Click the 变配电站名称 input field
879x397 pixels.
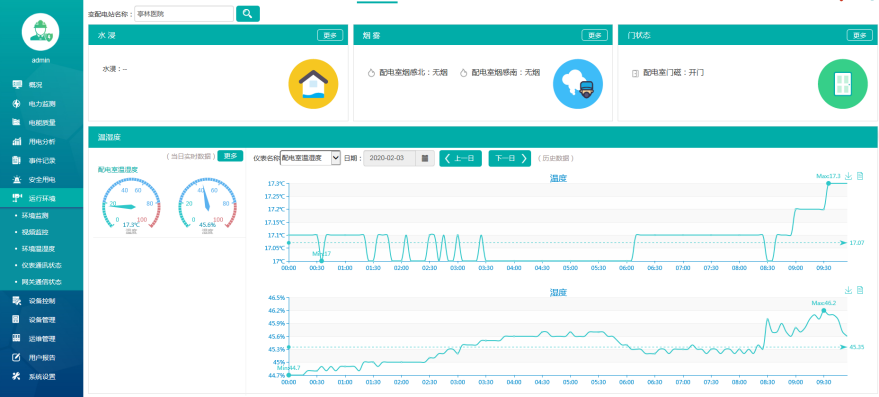184,13
